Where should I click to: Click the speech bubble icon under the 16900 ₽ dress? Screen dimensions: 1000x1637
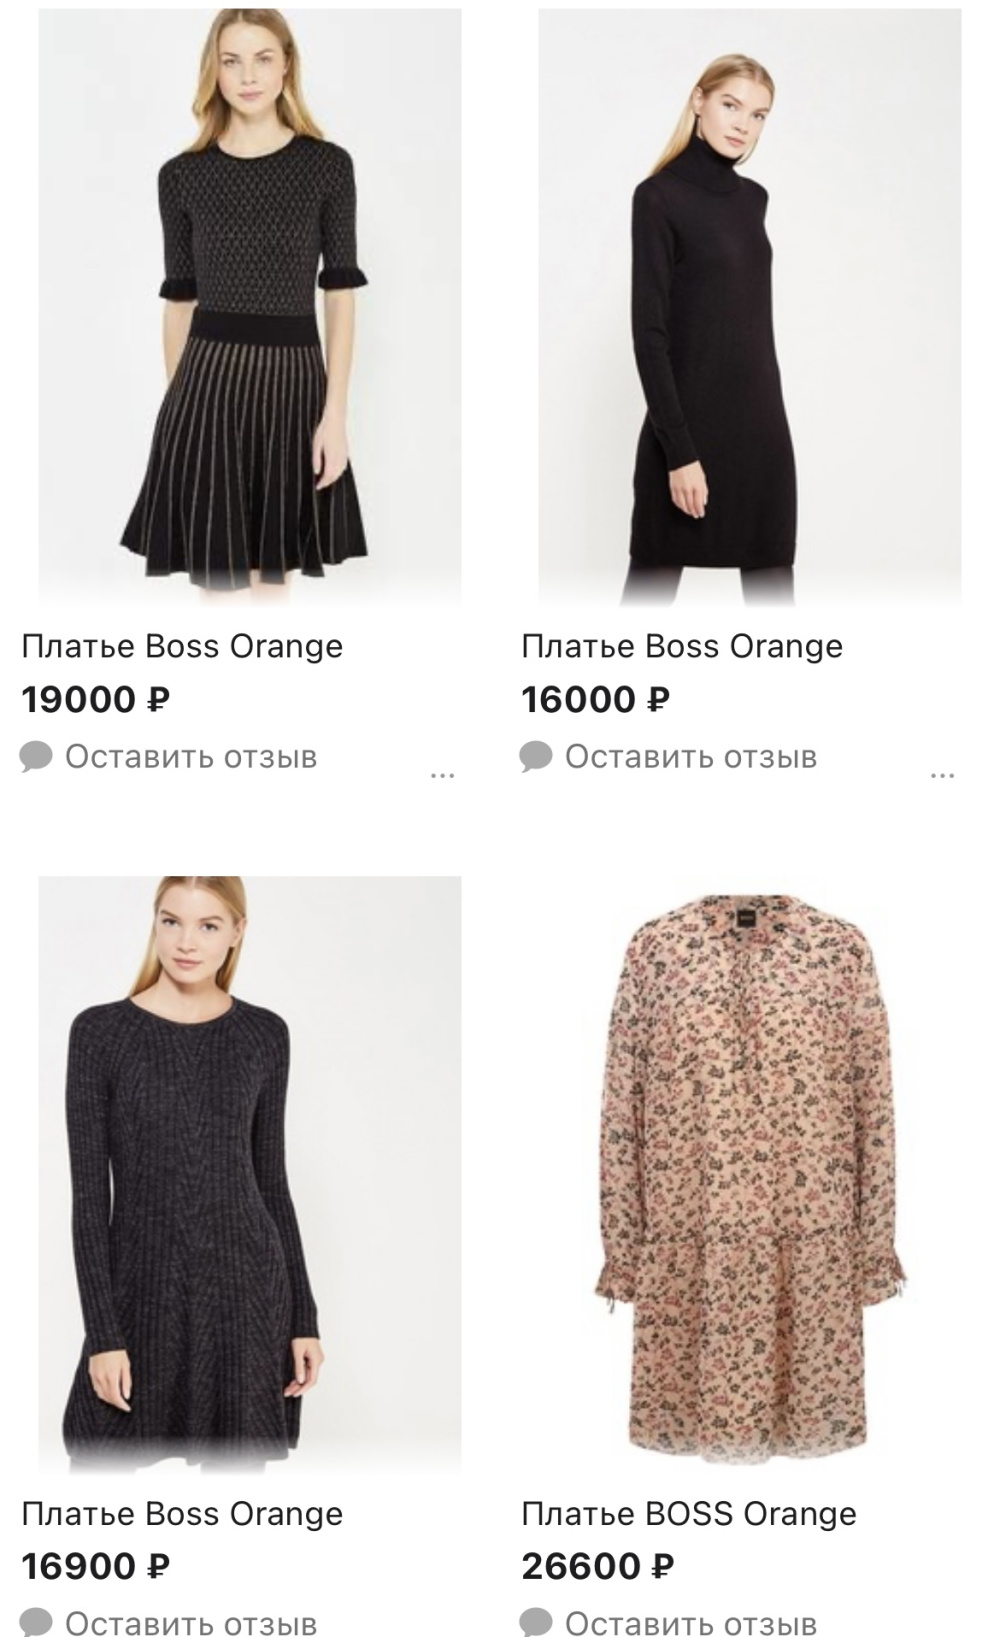tap(37, 1619)
